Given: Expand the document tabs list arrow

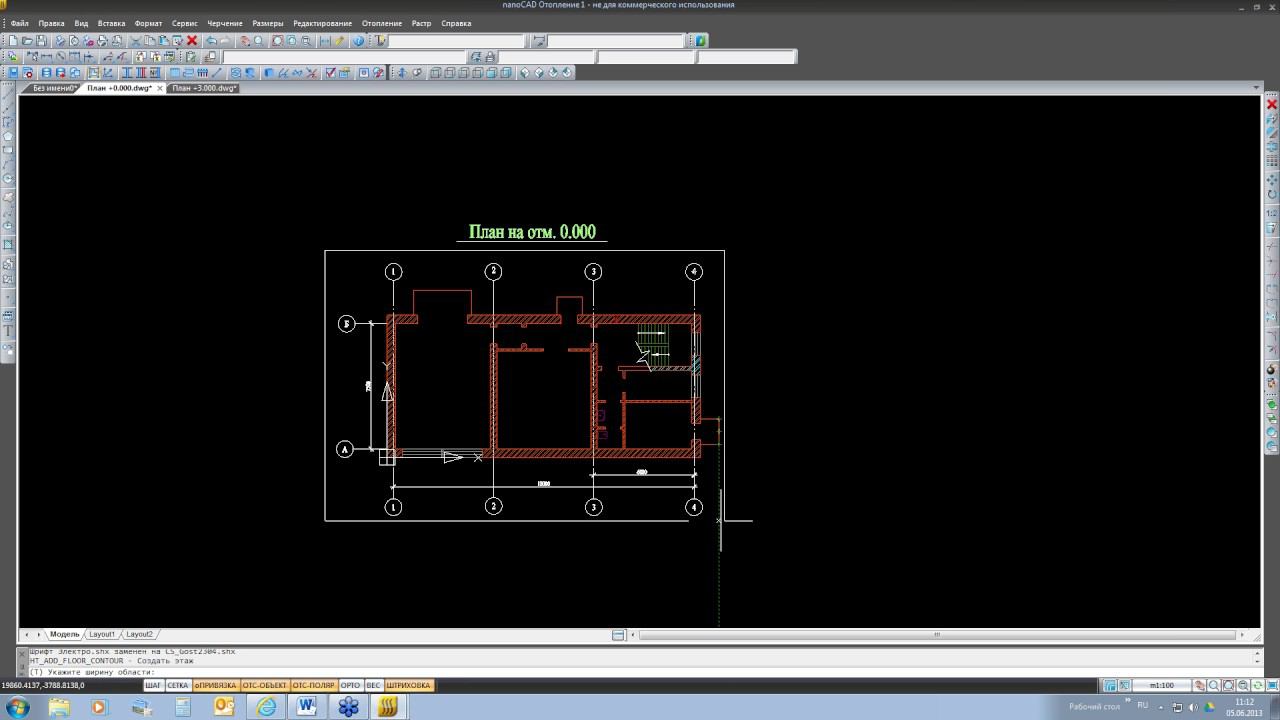Looking at the screenshot, I should [x=1256, y=88].
